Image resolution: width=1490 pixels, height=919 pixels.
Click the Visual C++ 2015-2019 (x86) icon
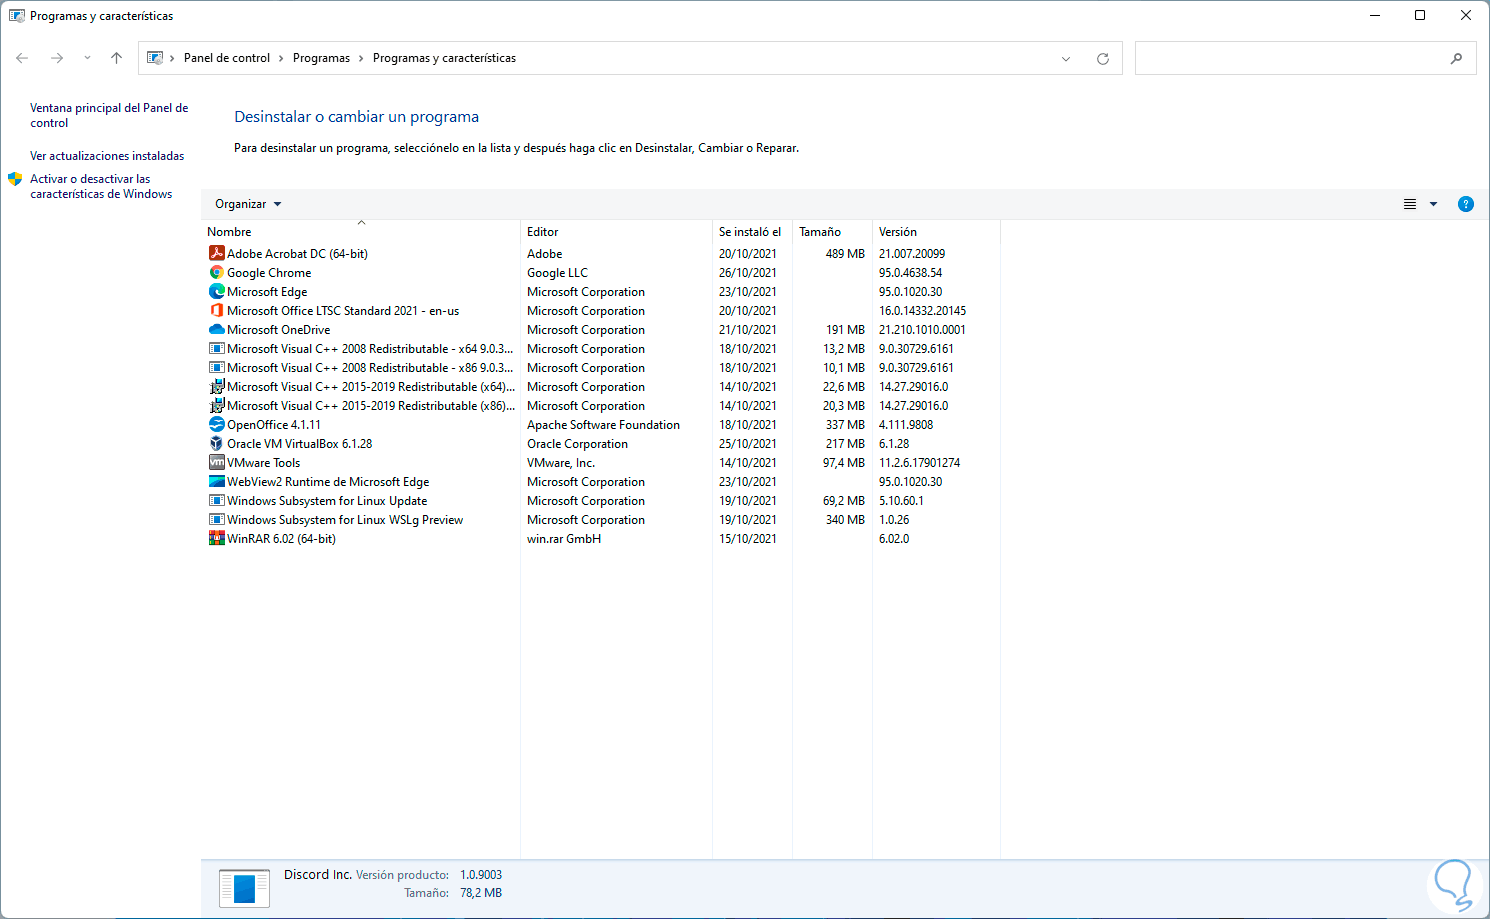[216, 405]
